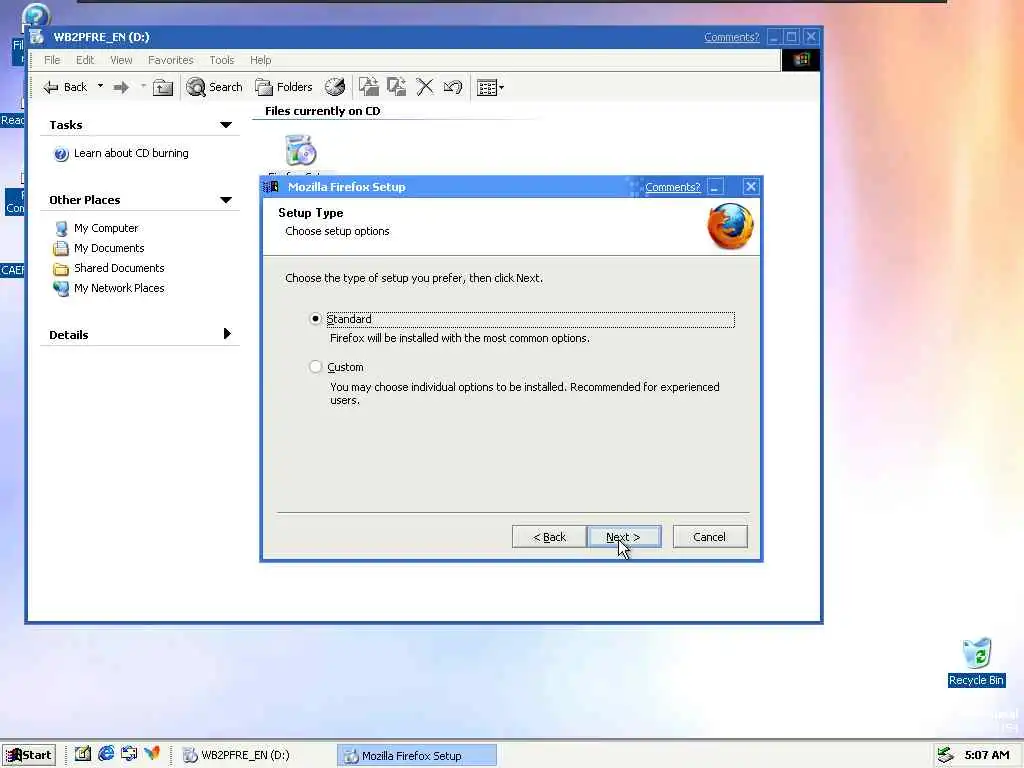Image resolution: width=1024 pixels, height=768 pixels.
Task: Click Next in Firefox Setup
Action: (624, 537)
